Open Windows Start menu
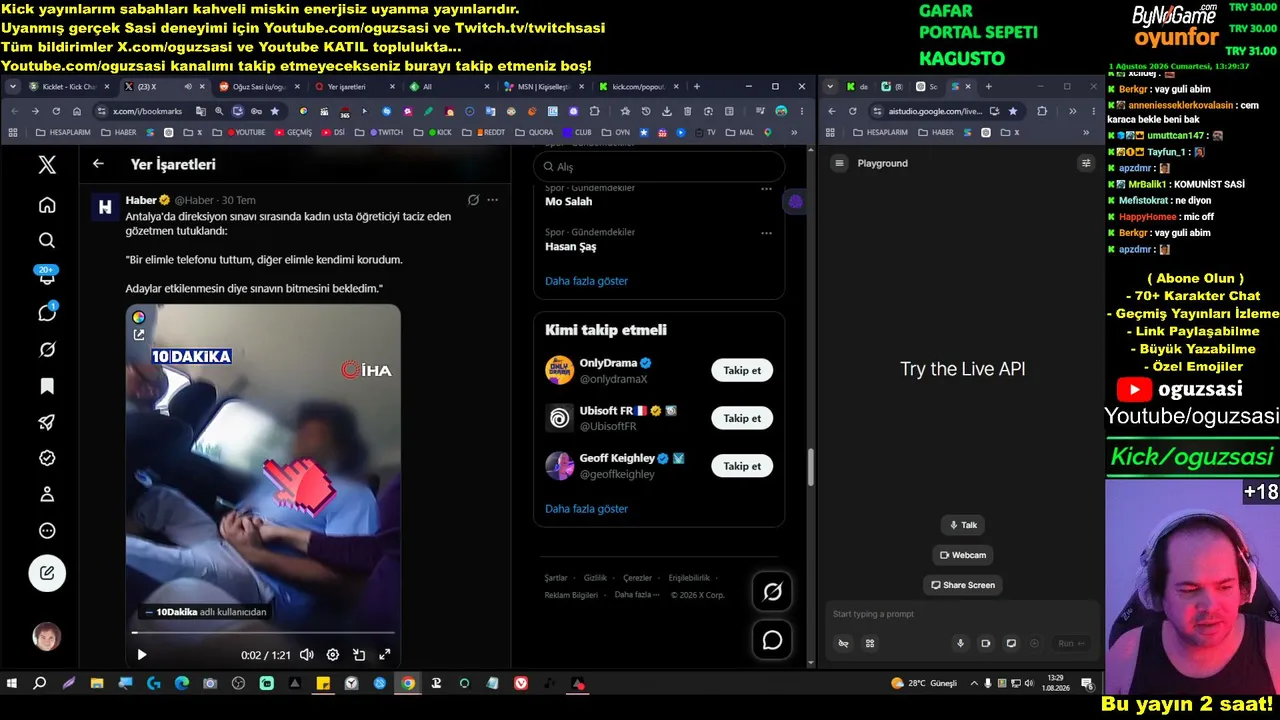The image size is (1280, 720). coord(12,684)
